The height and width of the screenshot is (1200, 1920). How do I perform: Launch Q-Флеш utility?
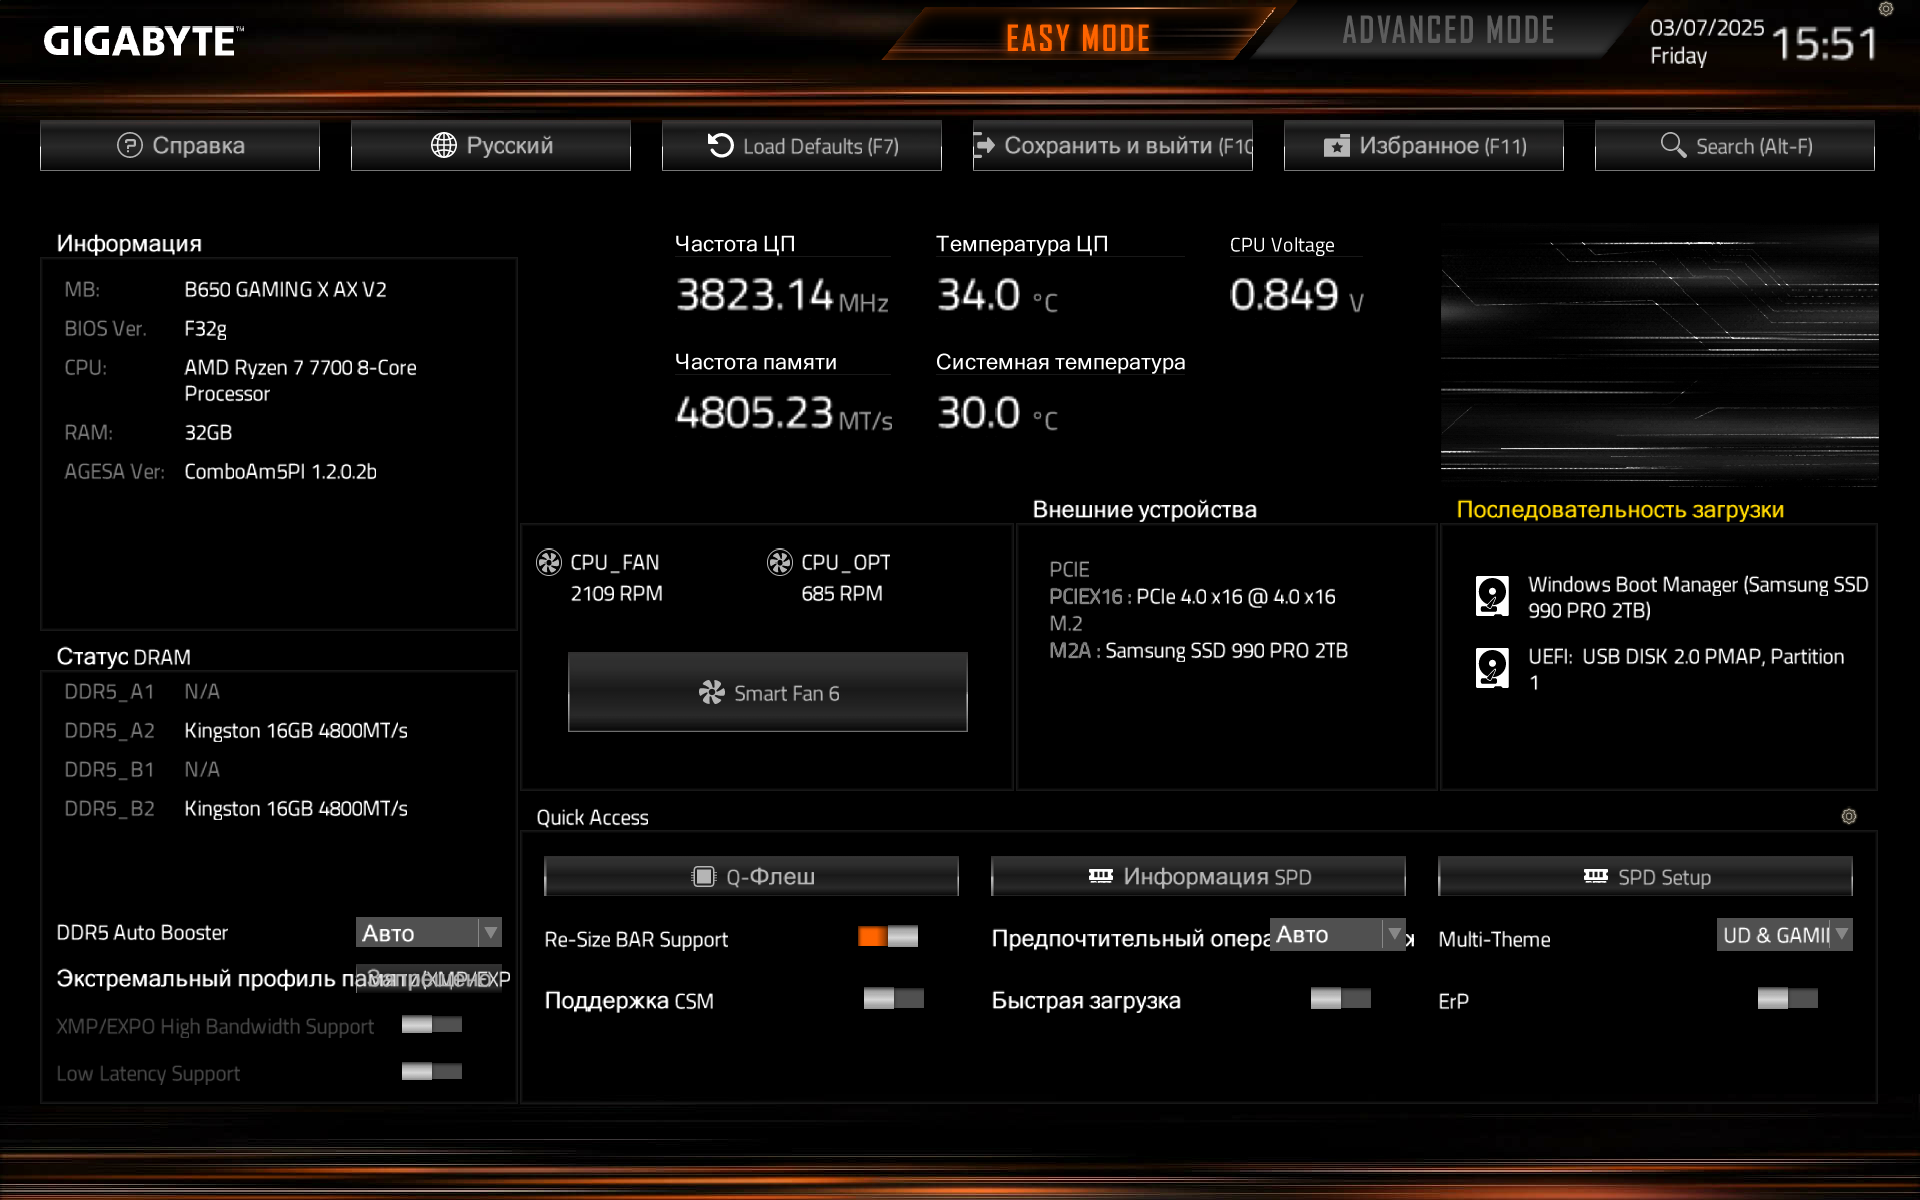[751, 877]
